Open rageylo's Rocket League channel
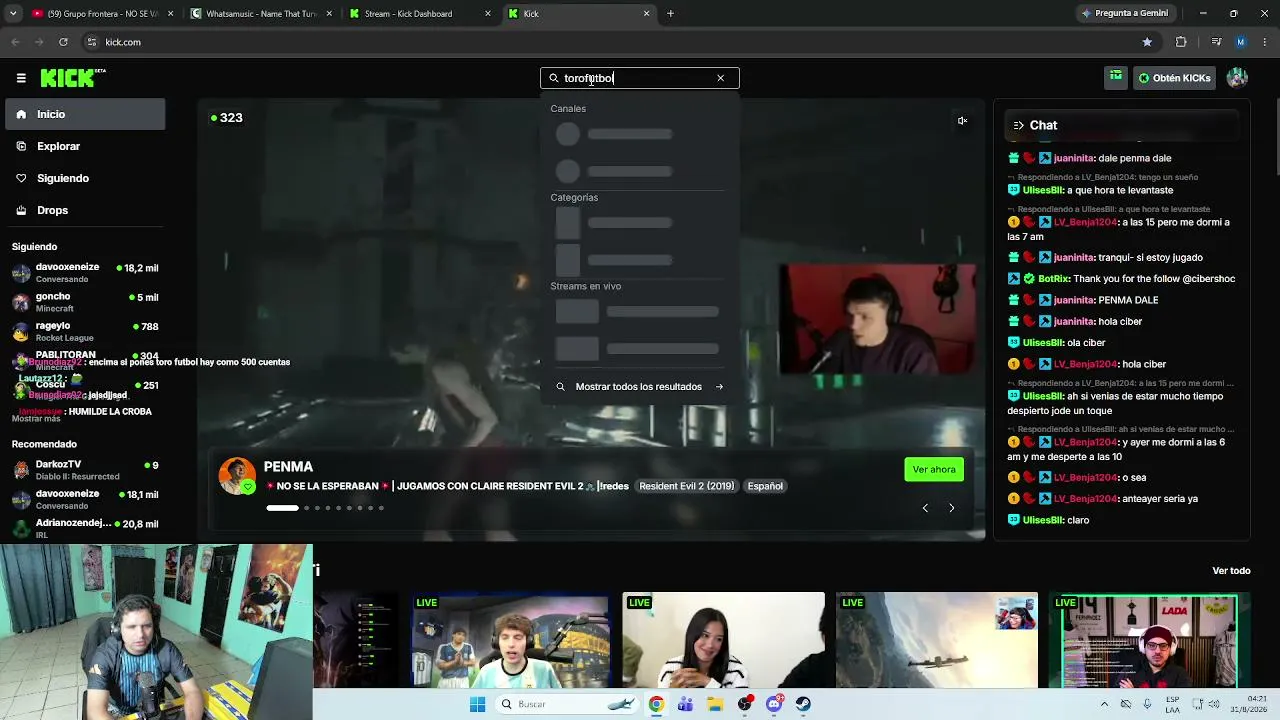Screen dimensions: 1280x720 [x=85, y=331]
